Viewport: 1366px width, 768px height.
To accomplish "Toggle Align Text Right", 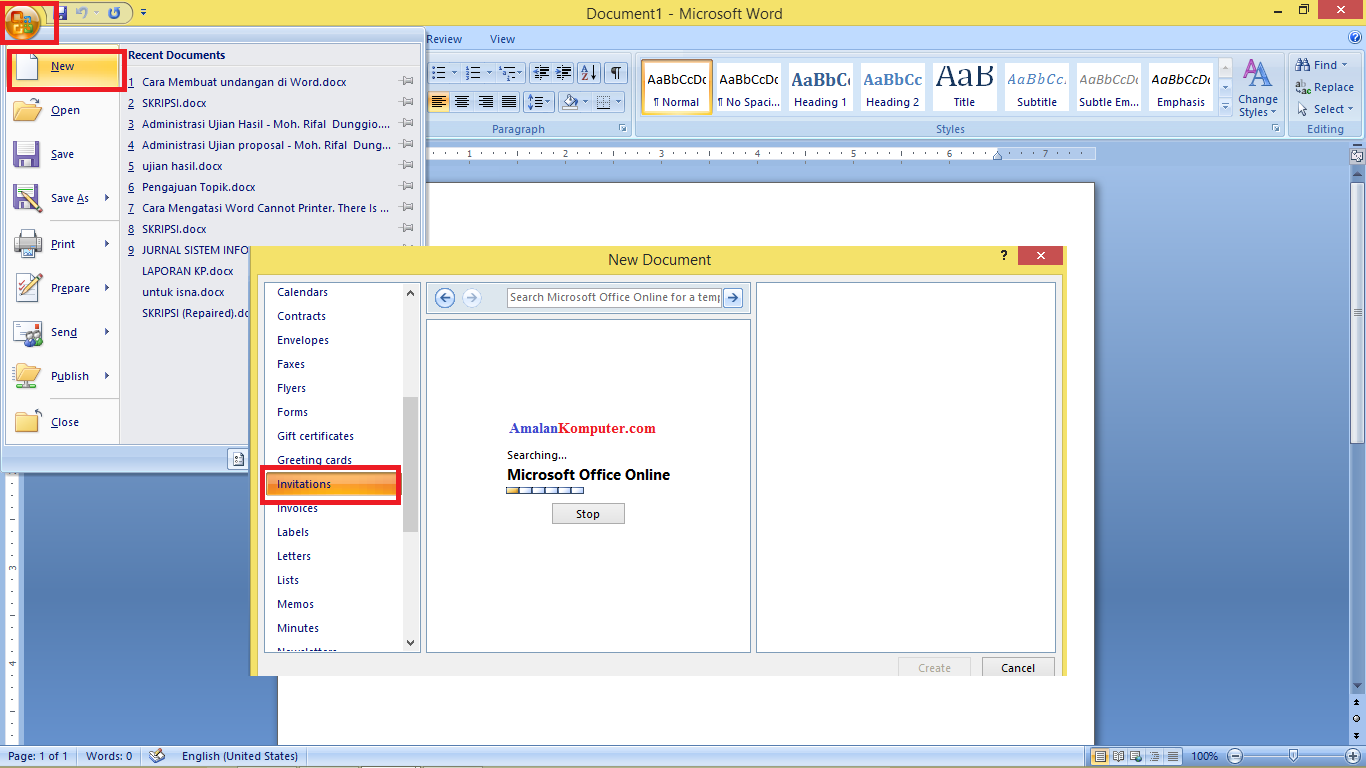I will [486, 102].
